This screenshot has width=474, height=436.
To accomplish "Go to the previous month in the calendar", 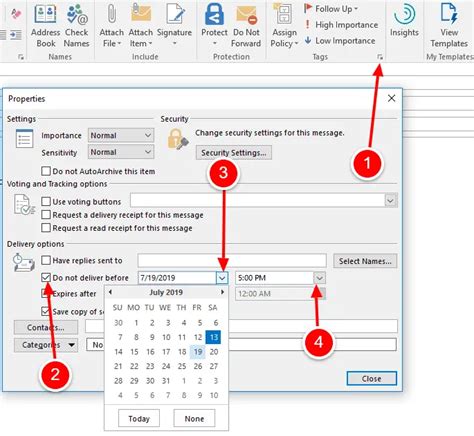I will pyautogui.click(x=110, y=292).
